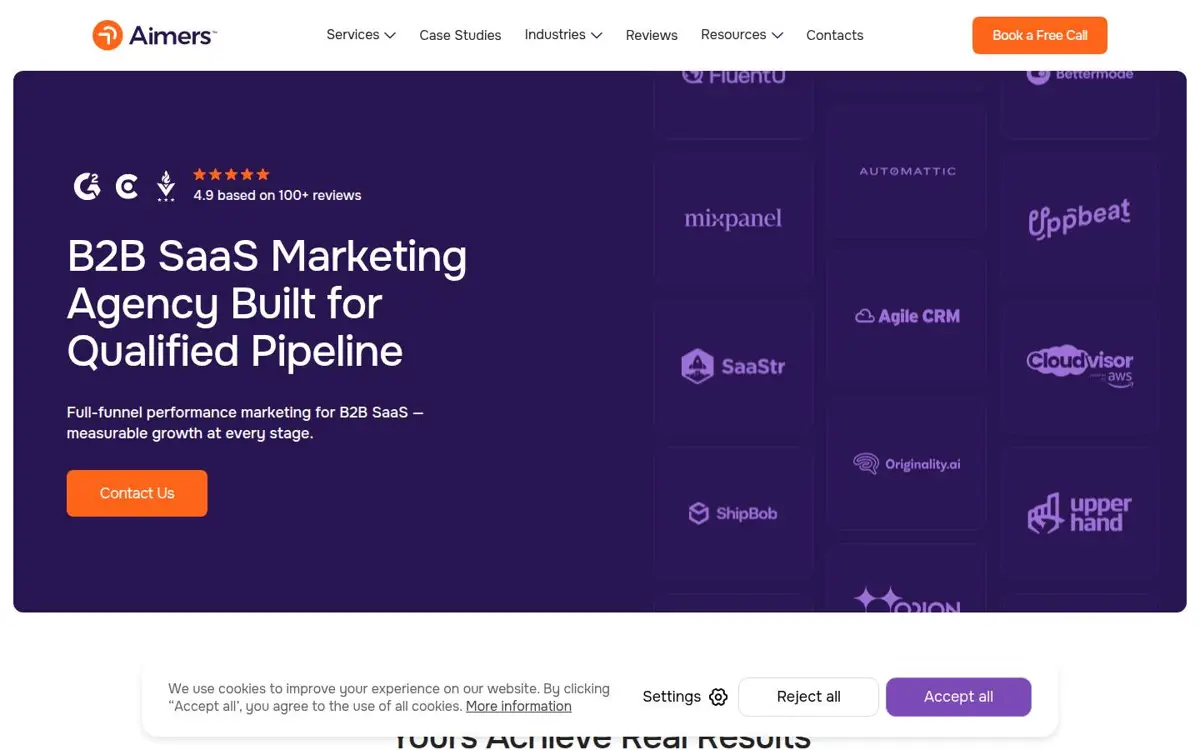Select the SaaStr logo card
This screenshot has height=750, width=1200.
733,366
